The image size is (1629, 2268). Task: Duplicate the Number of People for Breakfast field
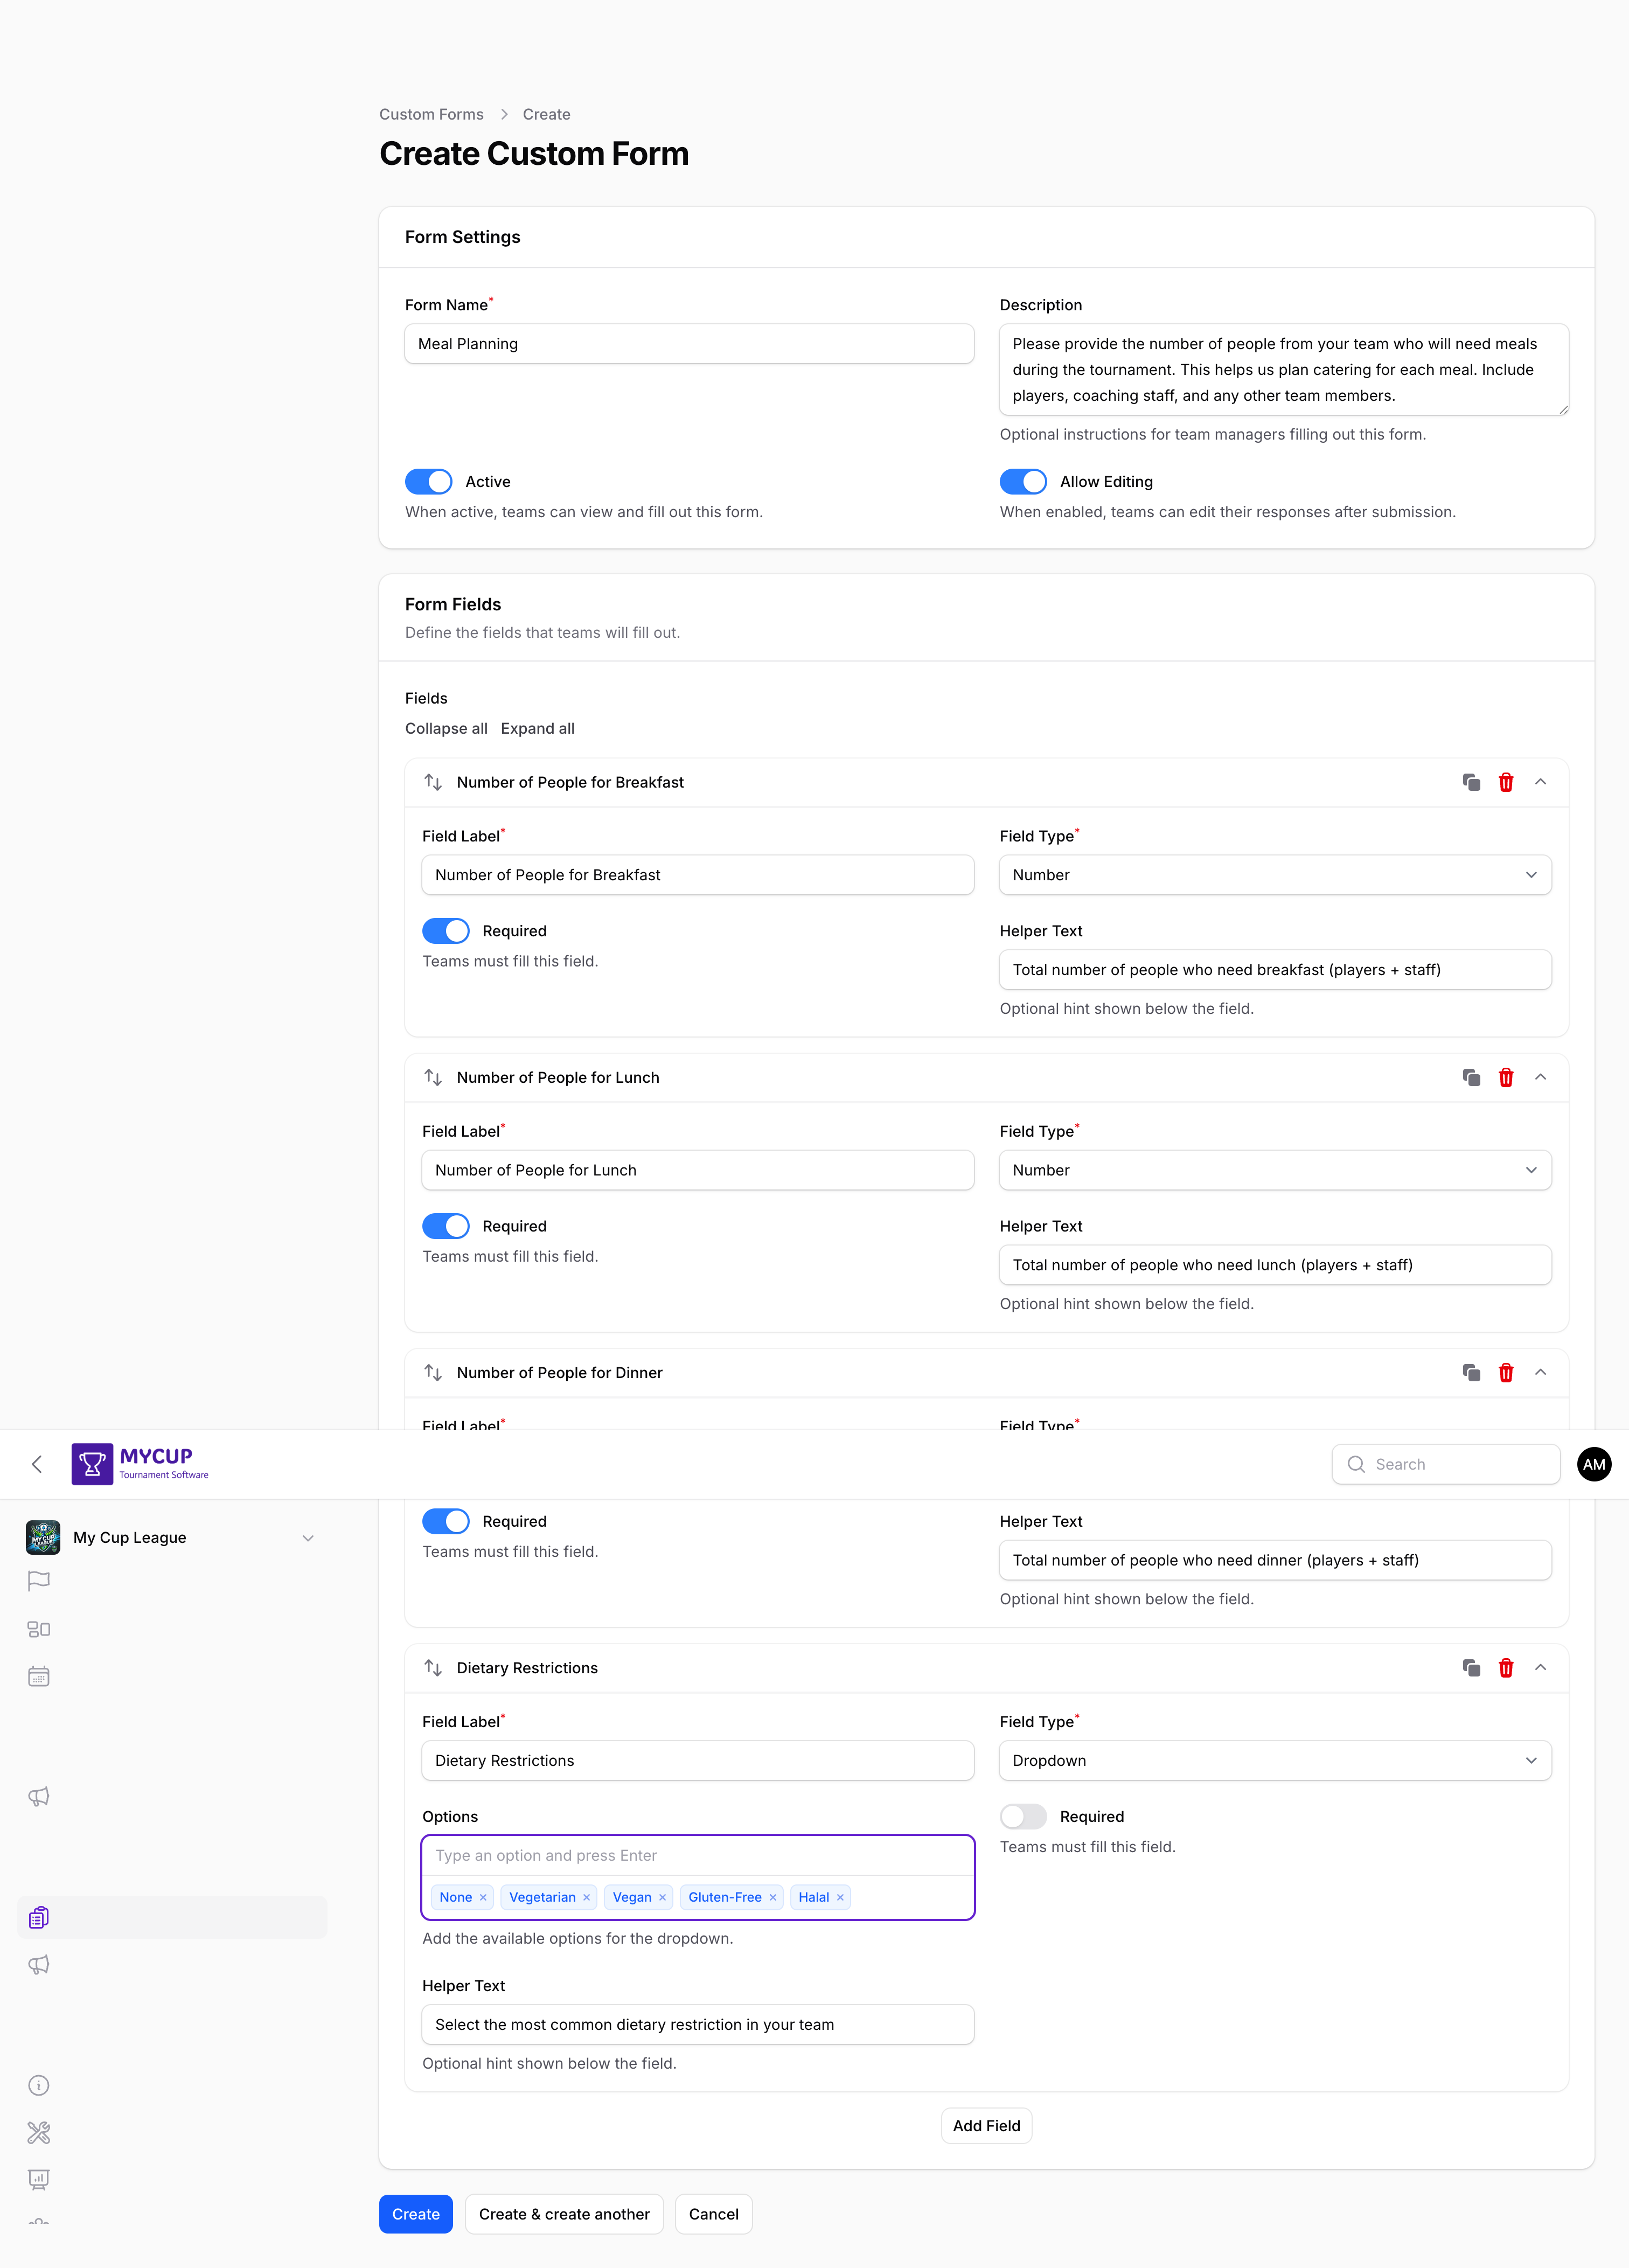click(x=1471, y=782)
